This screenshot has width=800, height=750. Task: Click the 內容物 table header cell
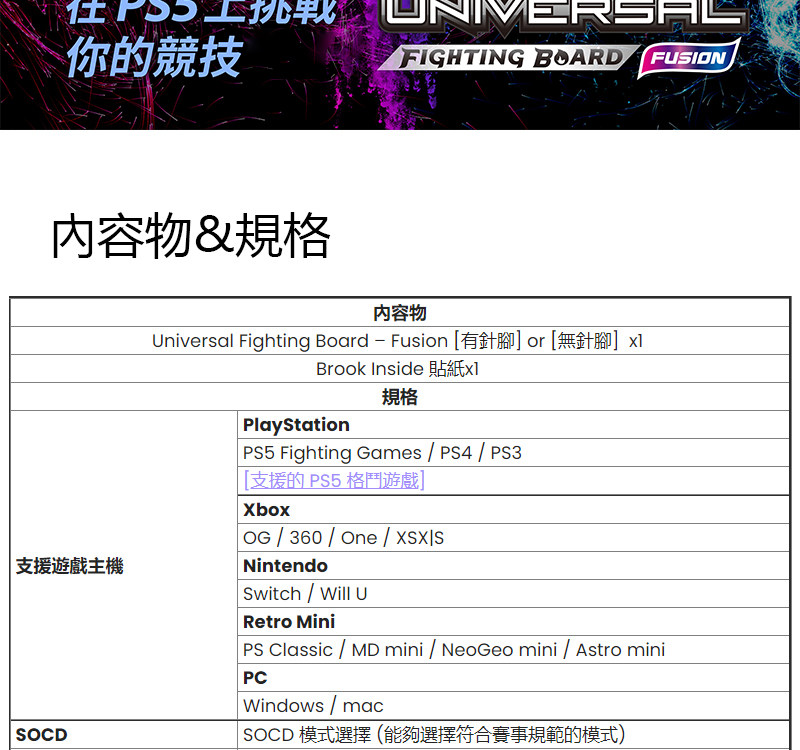pos(400,313)
